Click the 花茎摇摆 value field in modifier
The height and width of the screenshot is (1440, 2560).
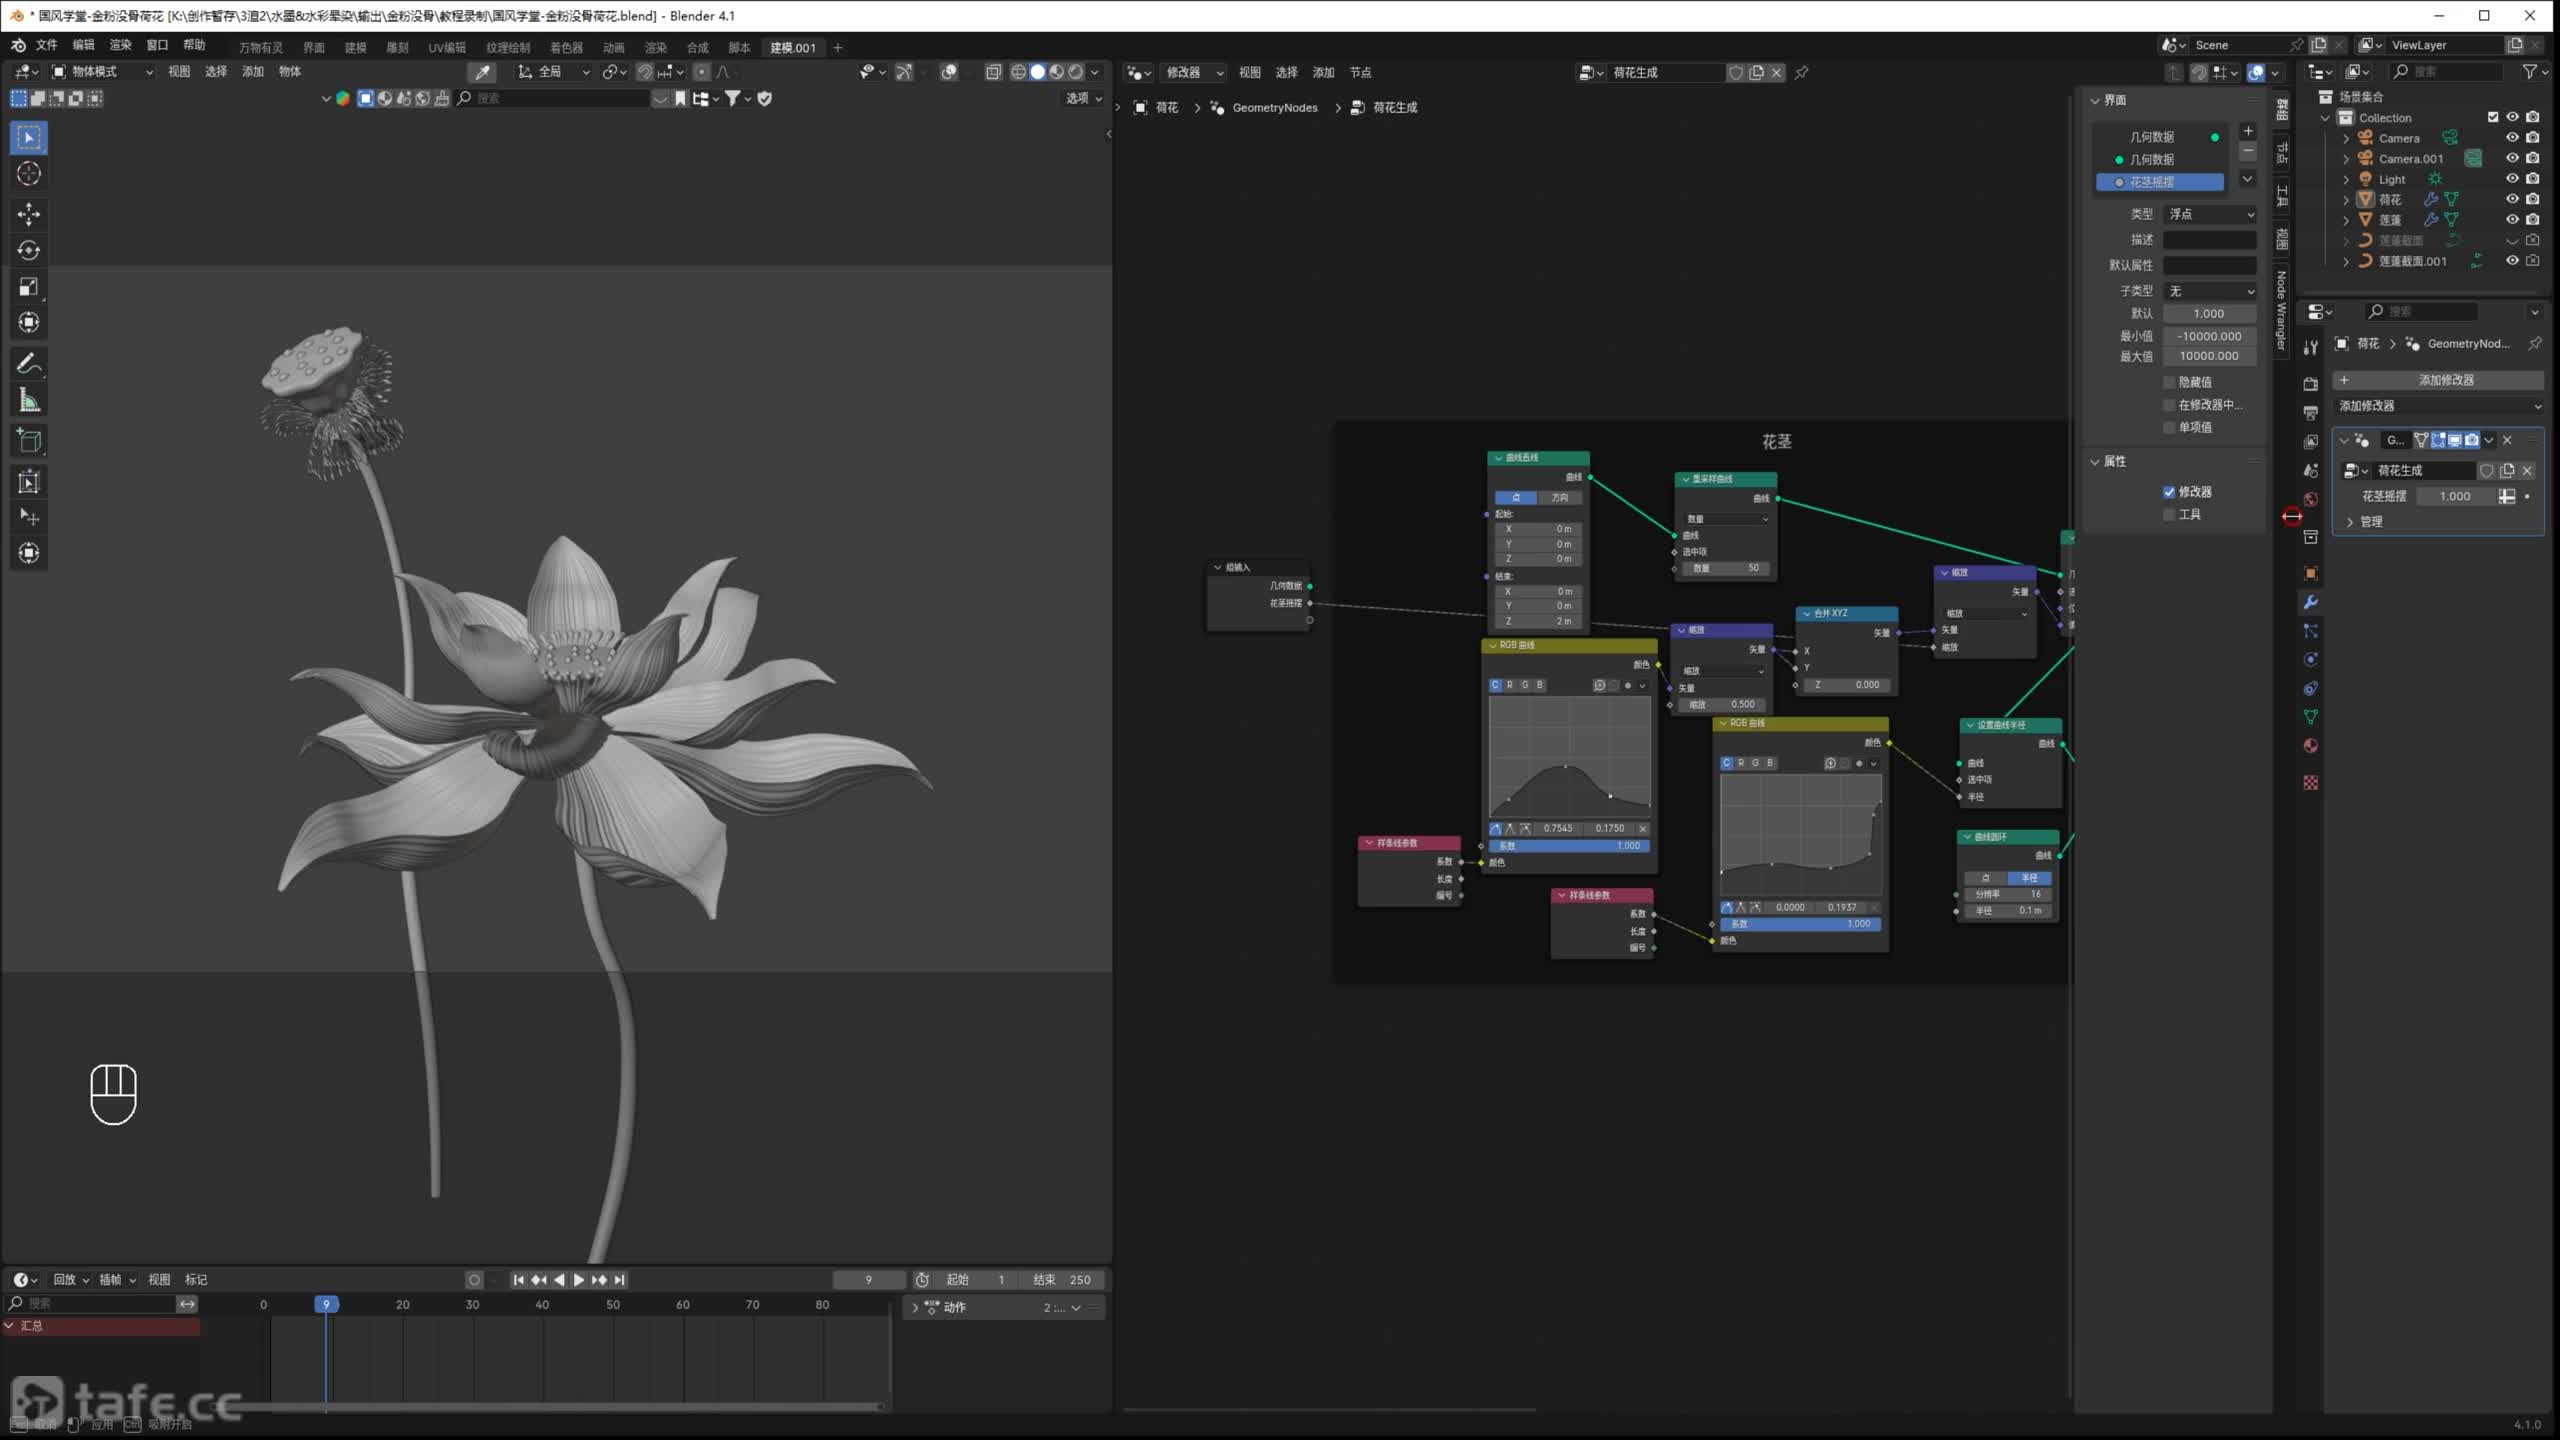(2454, 496)
